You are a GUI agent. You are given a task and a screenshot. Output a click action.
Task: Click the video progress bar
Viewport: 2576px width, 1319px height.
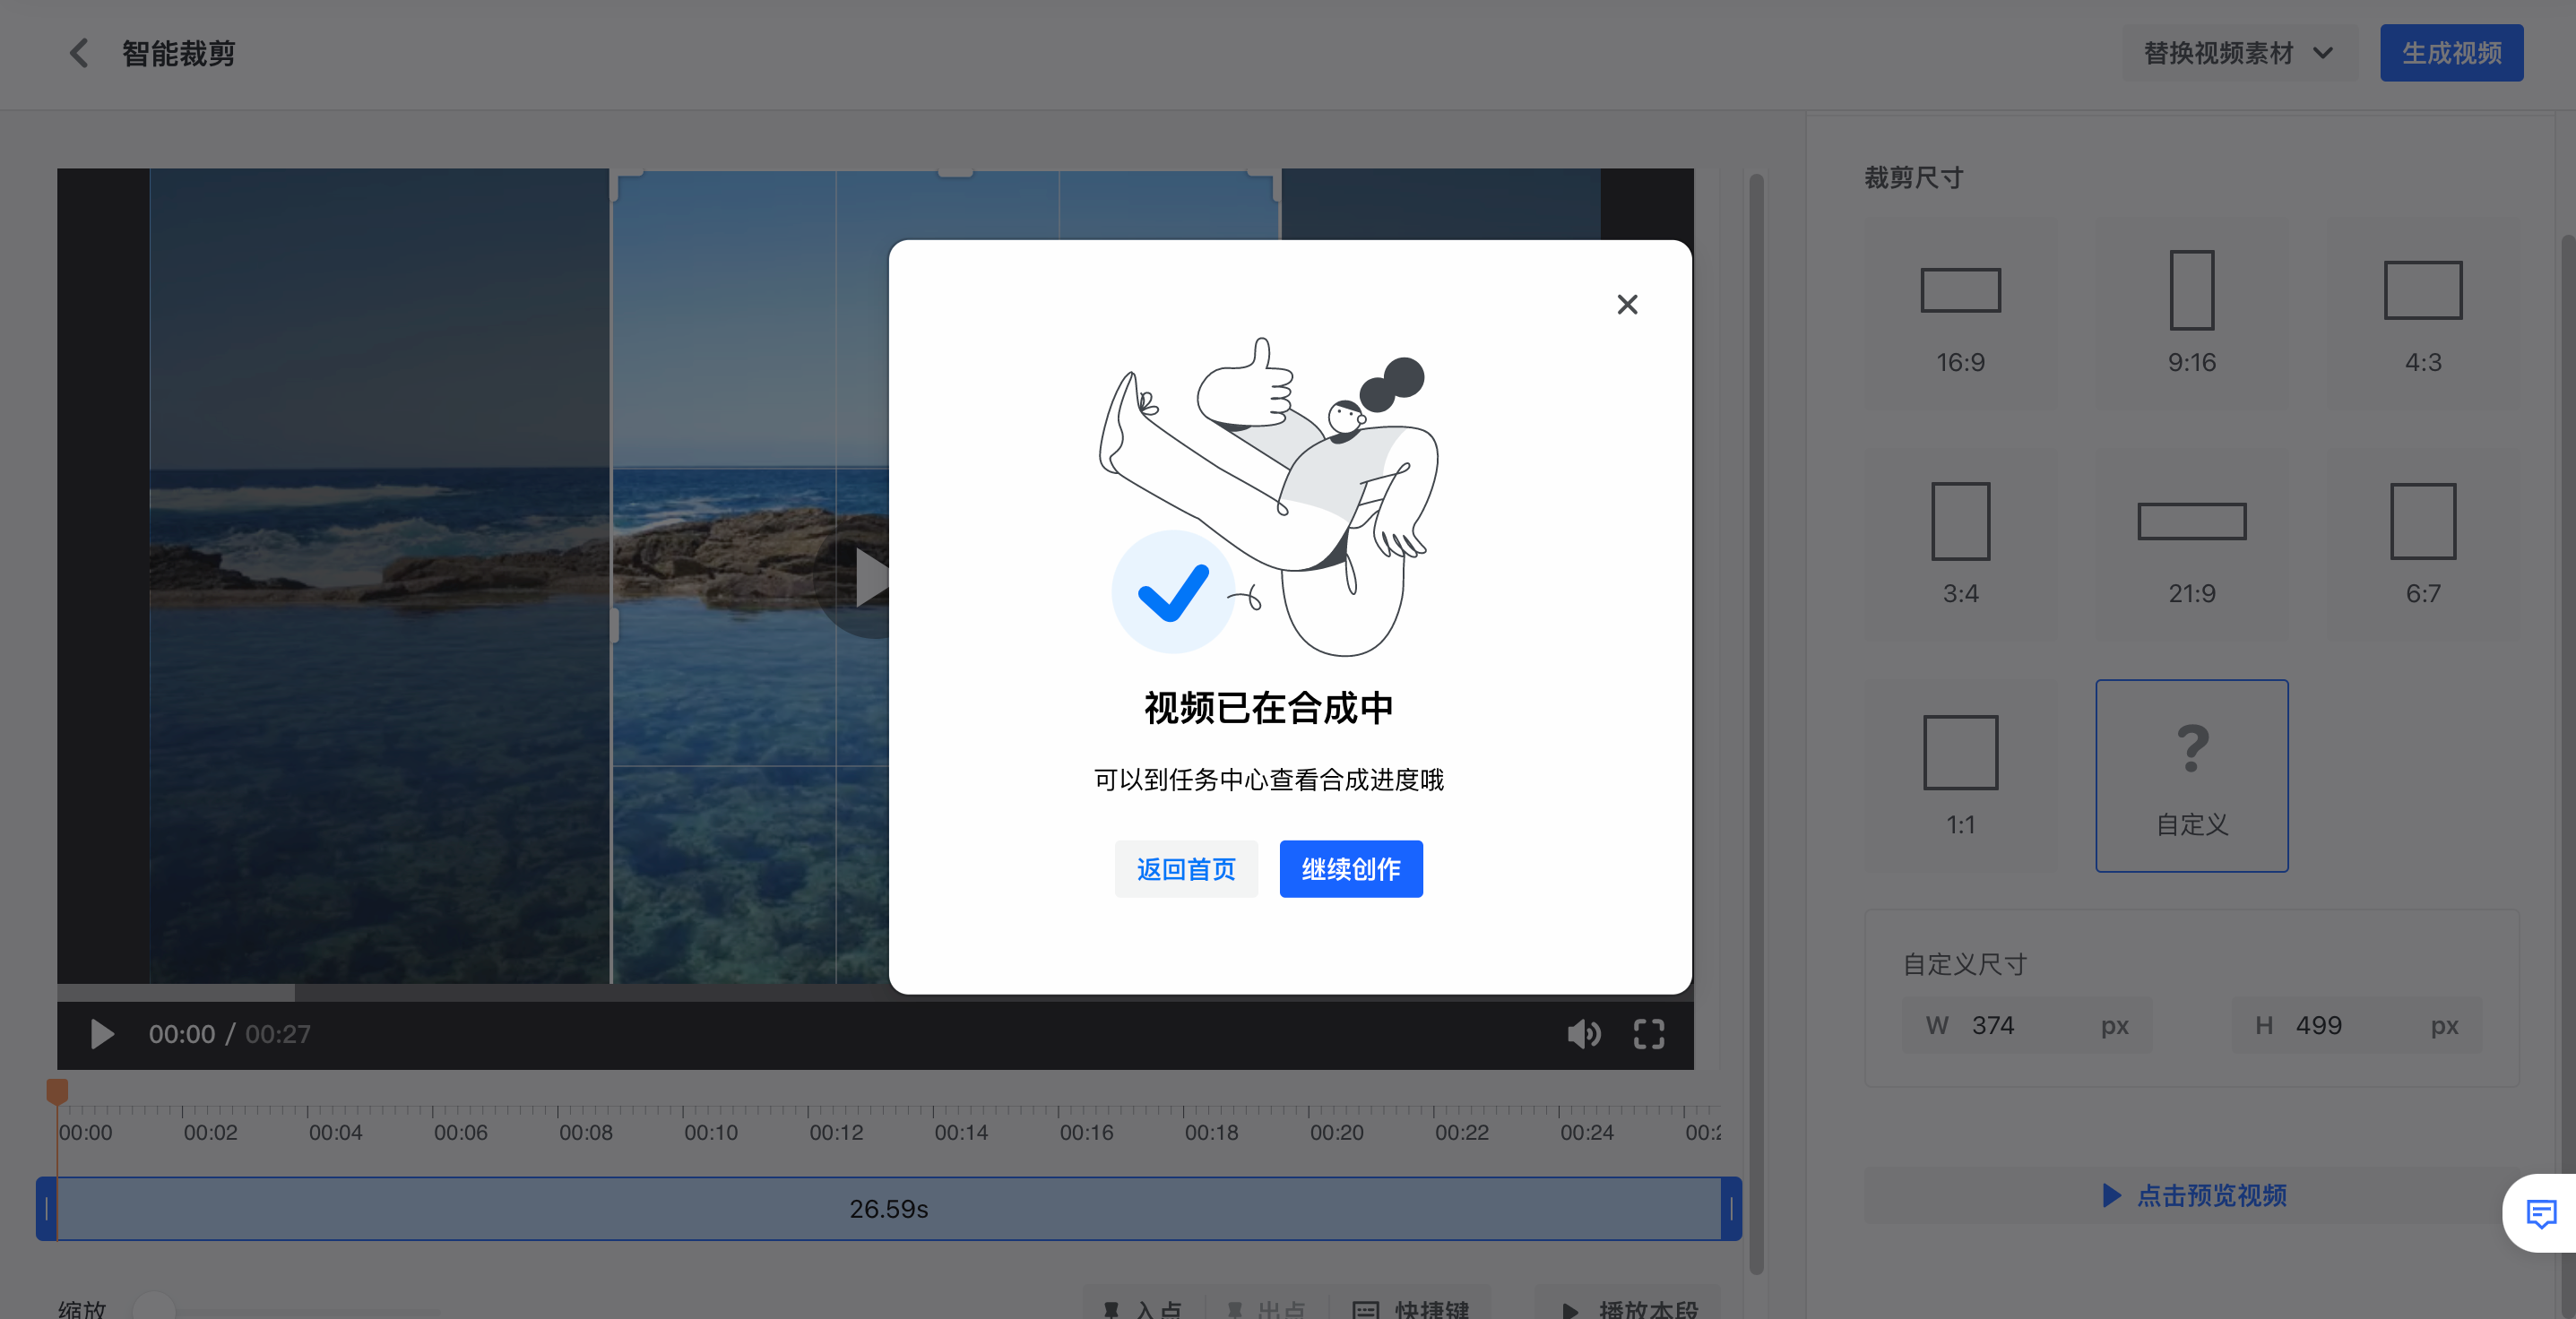(875, 993)
